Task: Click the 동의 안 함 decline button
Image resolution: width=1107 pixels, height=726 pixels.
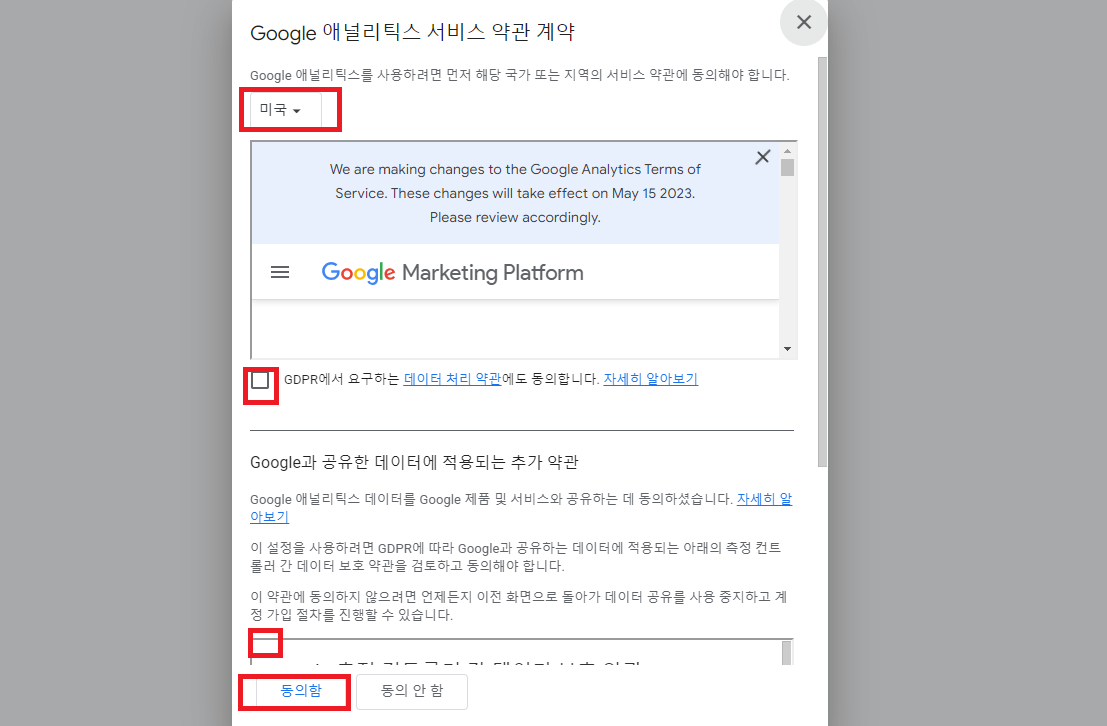Action: 412,691
